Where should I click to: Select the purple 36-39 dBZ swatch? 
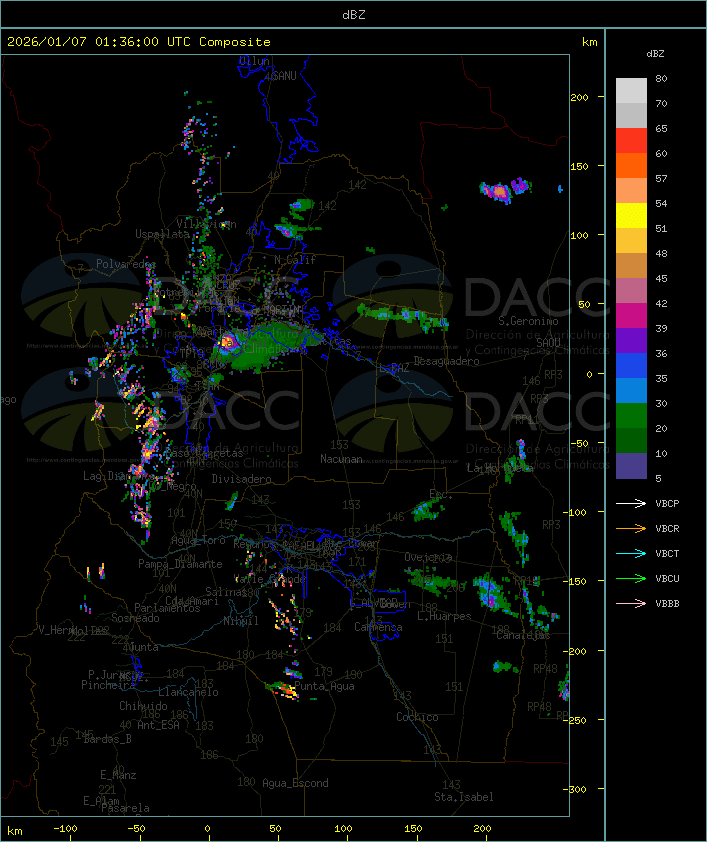point(631,340)
